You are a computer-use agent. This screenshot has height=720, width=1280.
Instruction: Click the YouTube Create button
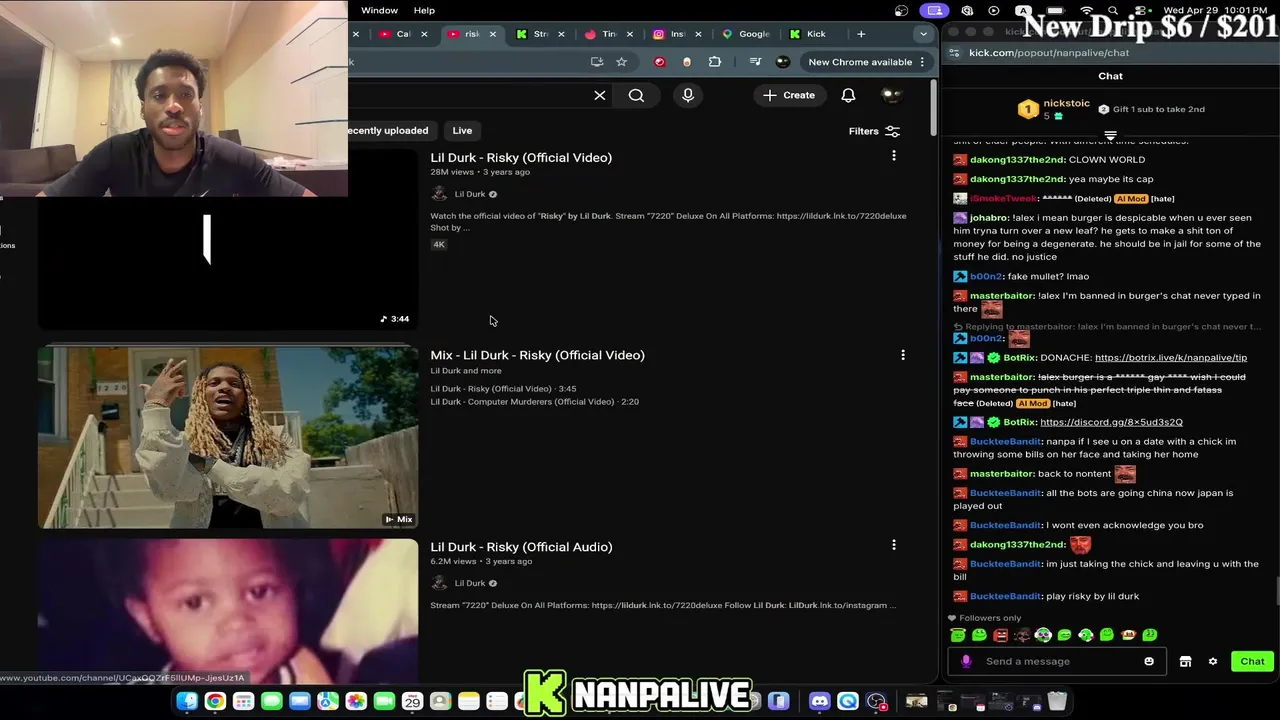[x=789, y=95]
